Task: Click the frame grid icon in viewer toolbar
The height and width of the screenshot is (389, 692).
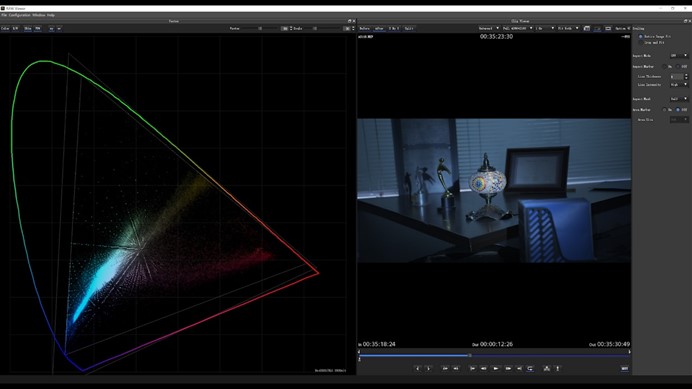Action: pos(587,28)
